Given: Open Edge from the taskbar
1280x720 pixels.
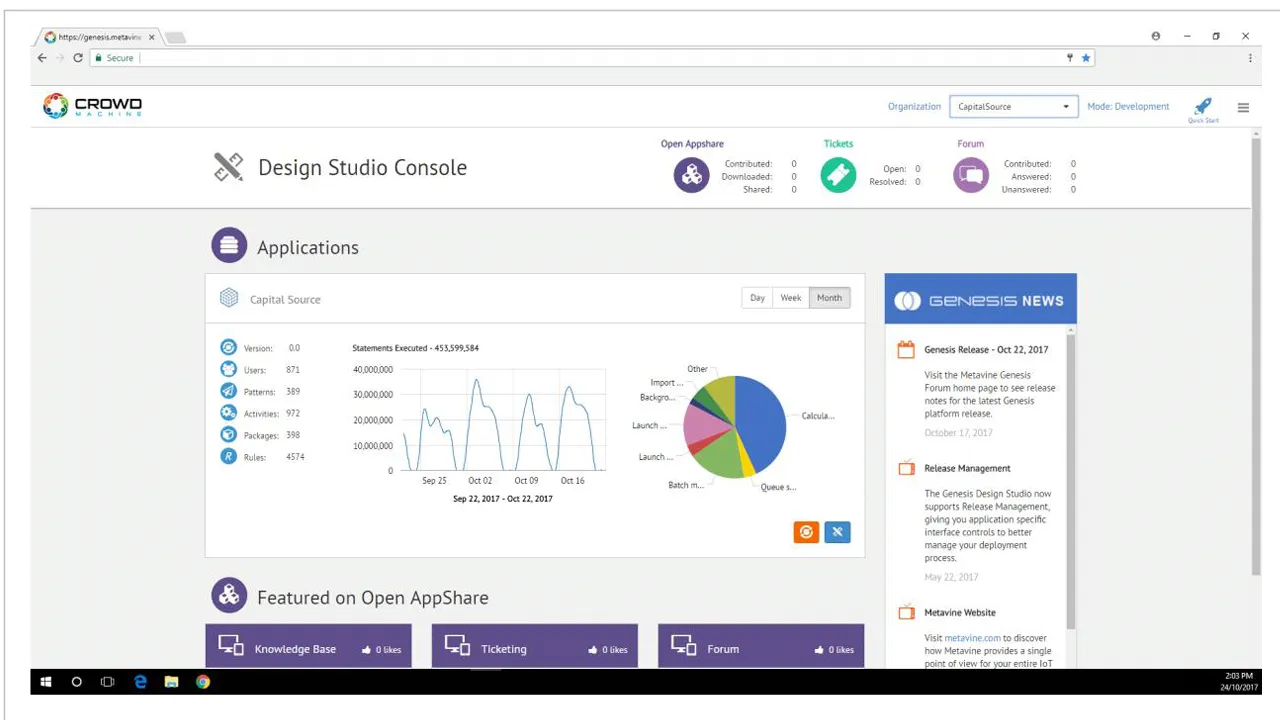Looking at the screenshot, I should [140, 682].
